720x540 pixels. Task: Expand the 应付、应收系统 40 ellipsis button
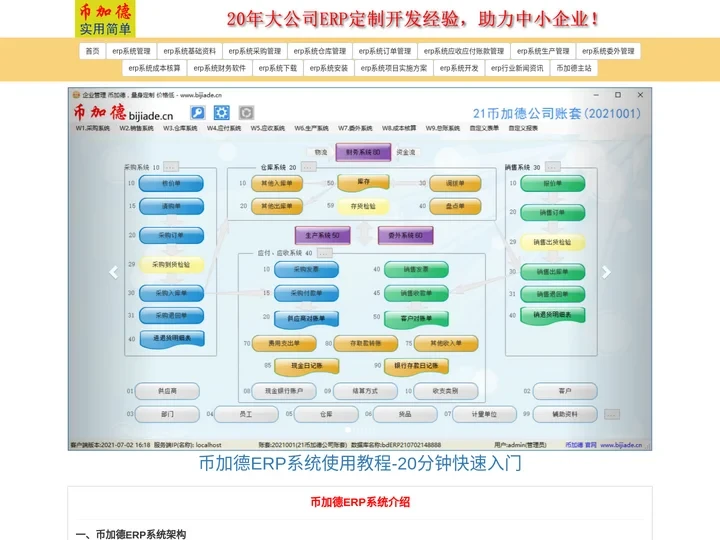[x=324, y=253]
